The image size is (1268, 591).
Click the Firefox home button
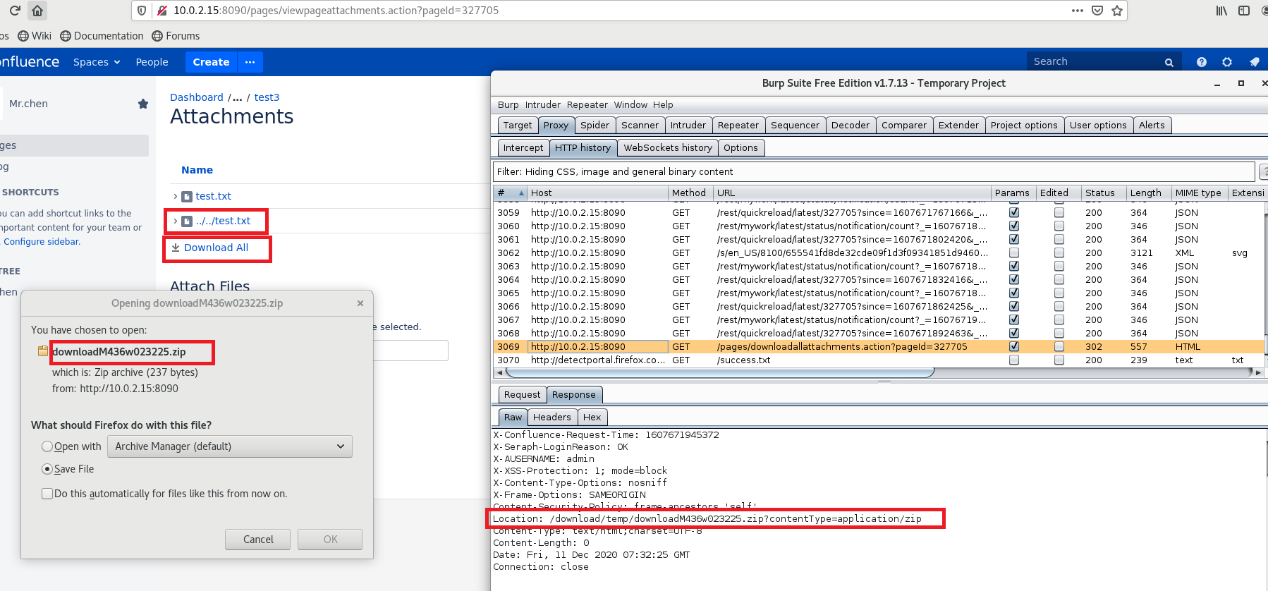(x=37, y=11)
